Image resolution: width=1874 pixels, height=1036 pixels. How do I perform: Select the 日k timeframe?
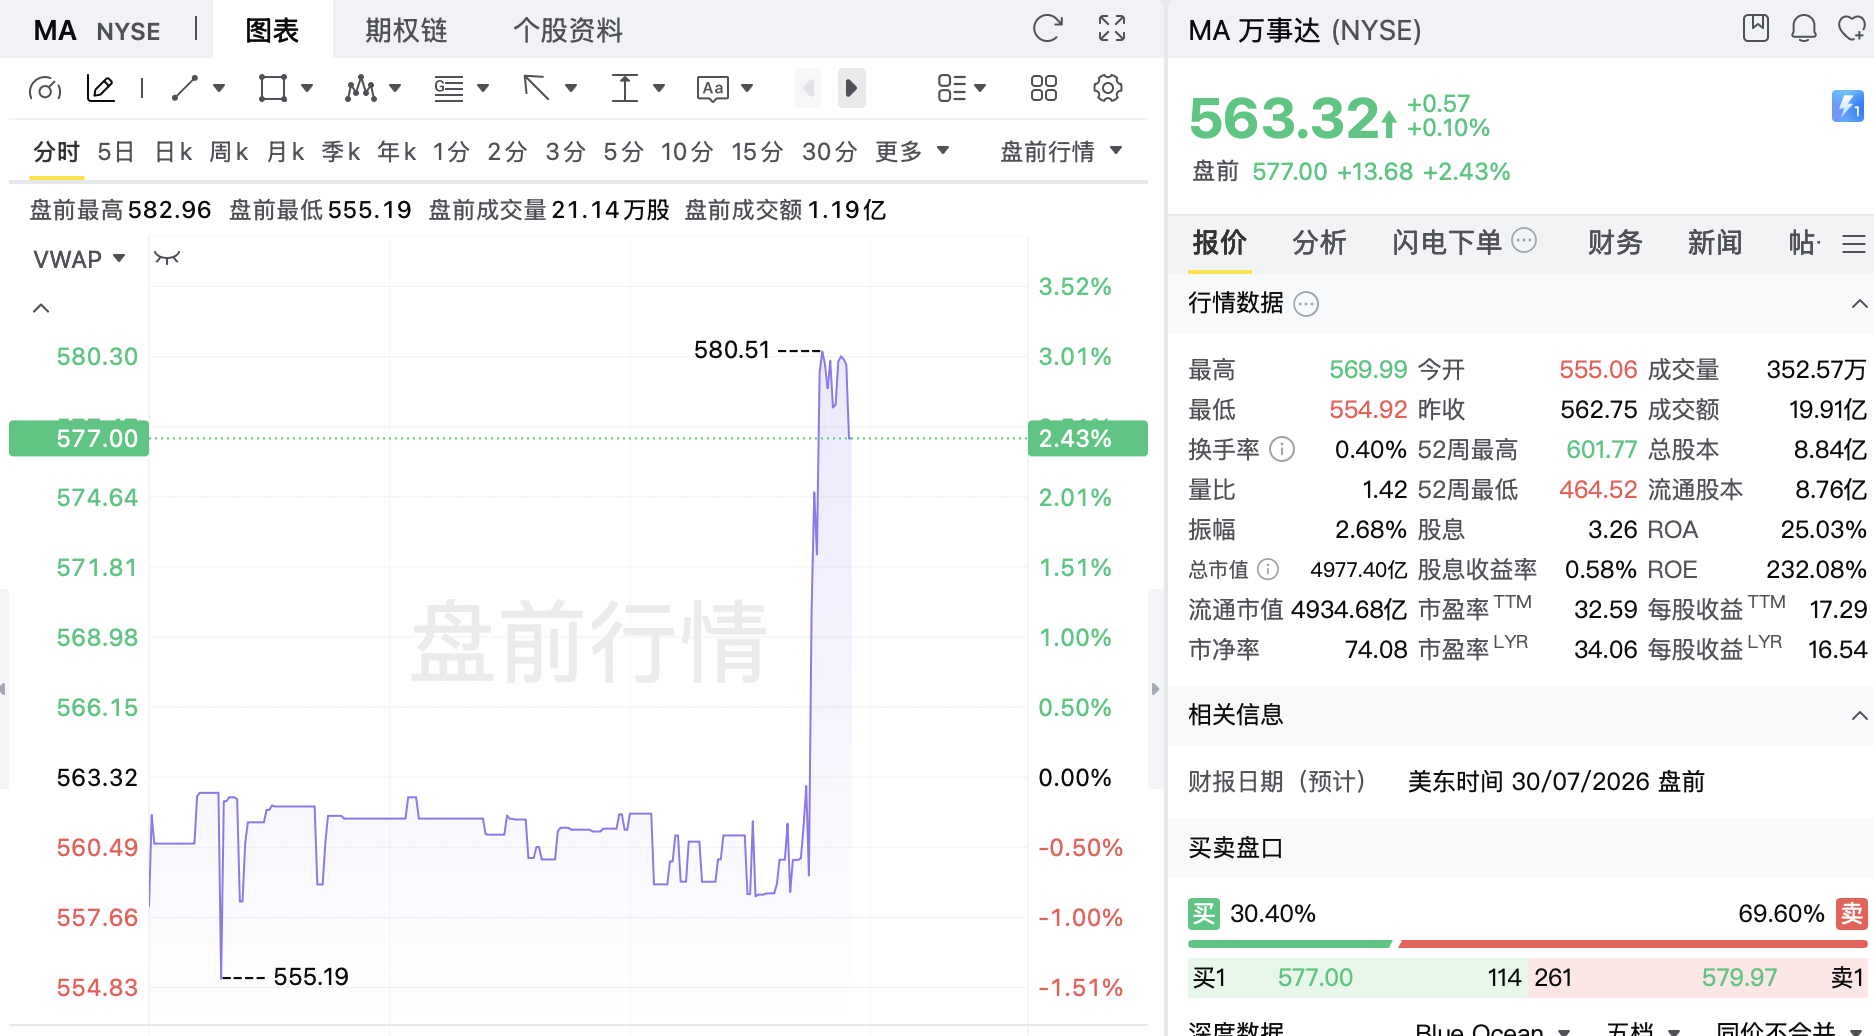(173, 152)
